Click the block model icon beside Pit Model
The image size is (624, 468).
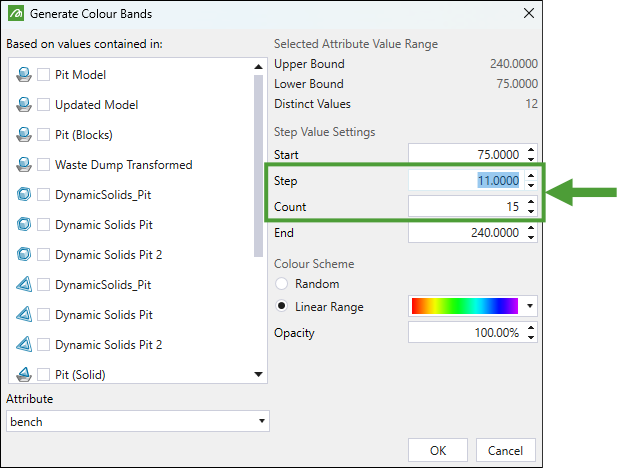24,74
